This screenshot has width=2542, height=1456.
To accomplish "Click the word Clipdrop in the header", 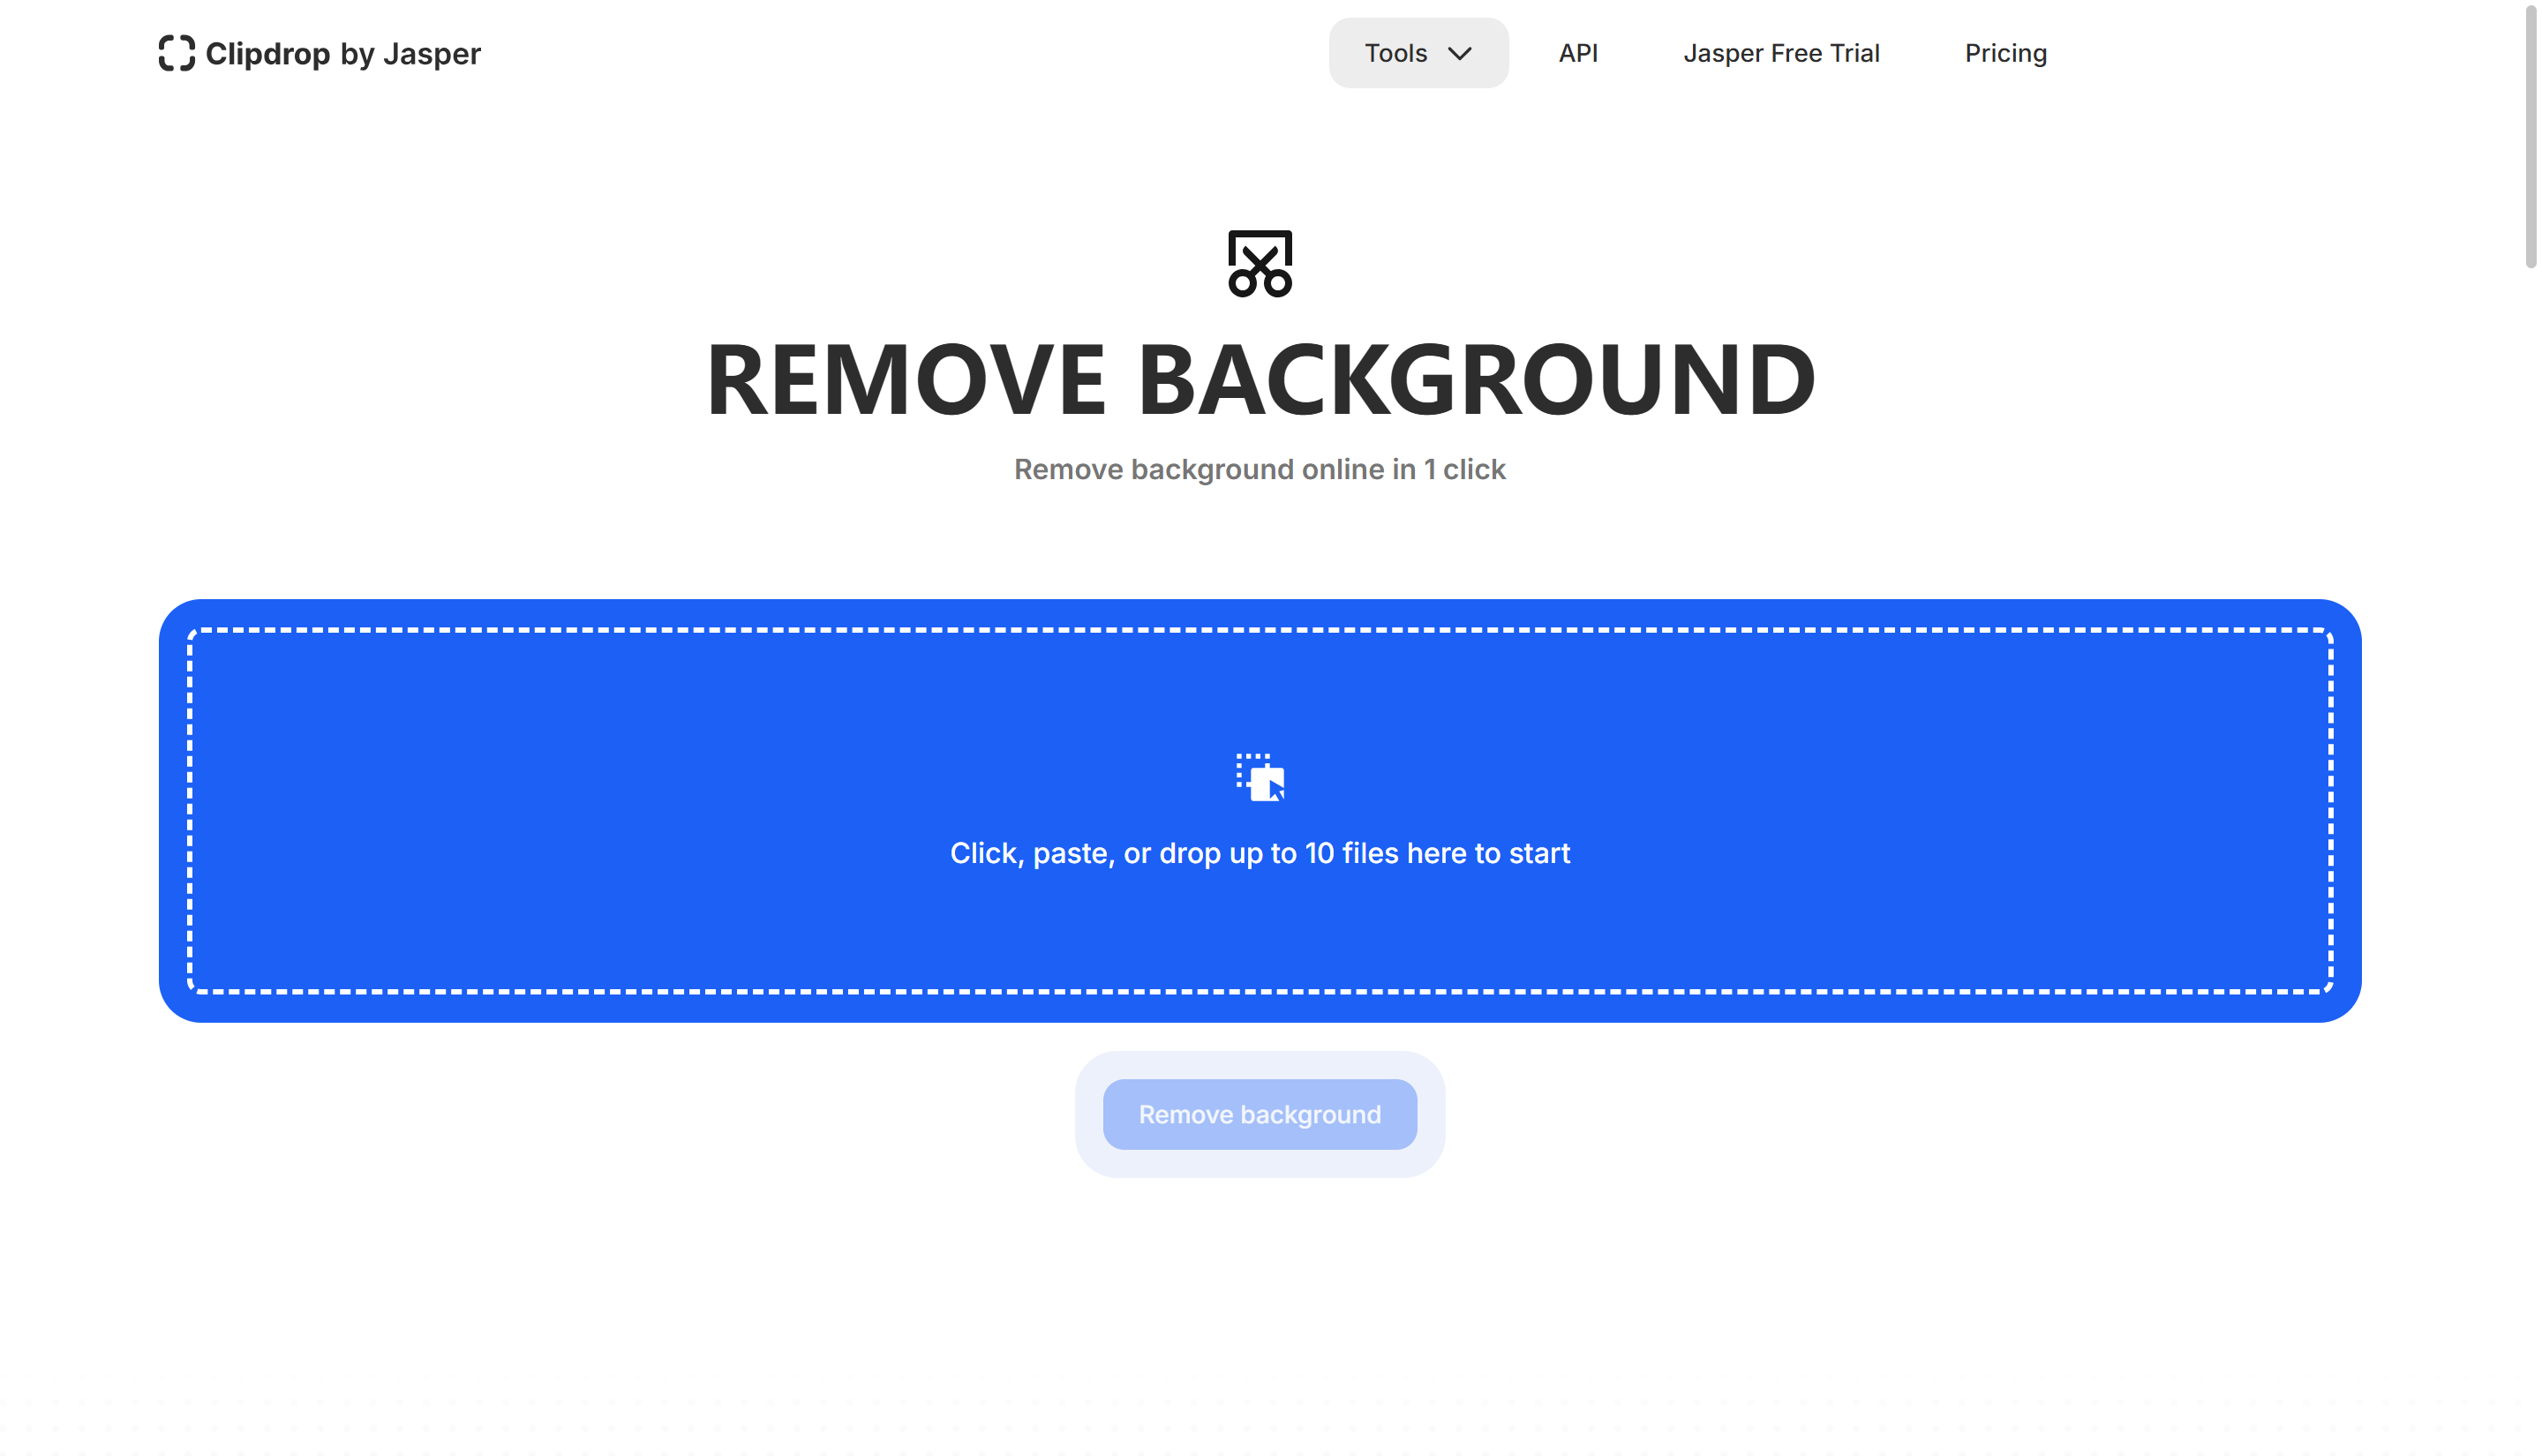I will click(x=267, y=53).
